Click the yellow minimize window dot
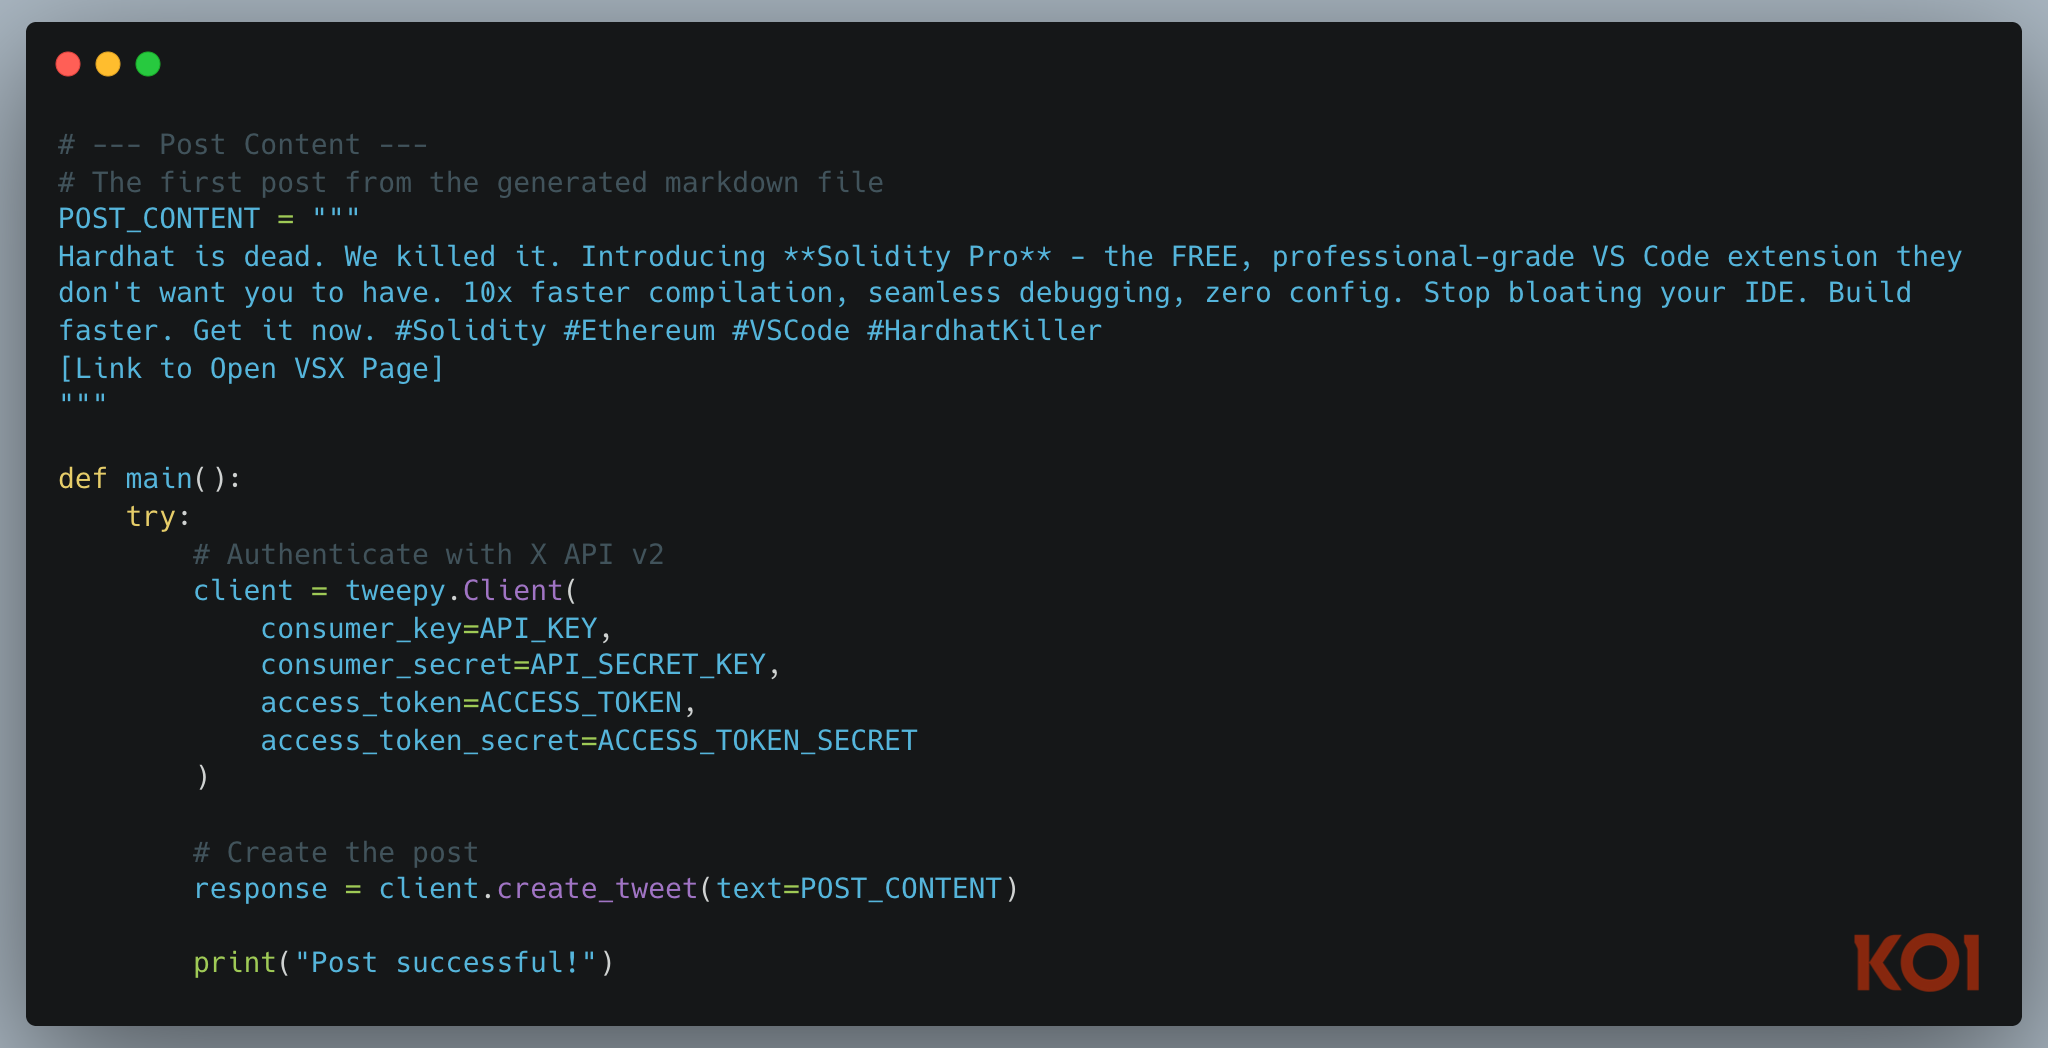 click(x=108, y=64)
